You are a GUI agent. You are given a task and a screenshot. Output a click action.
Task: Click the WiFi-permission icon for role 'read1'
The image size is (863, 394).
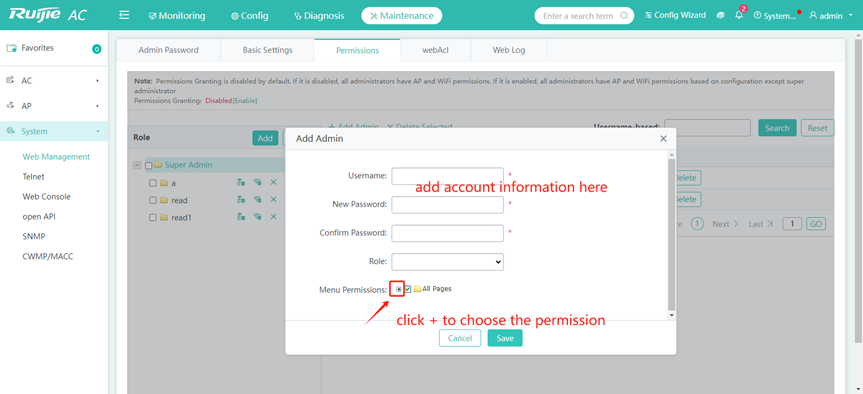point(257,217)
